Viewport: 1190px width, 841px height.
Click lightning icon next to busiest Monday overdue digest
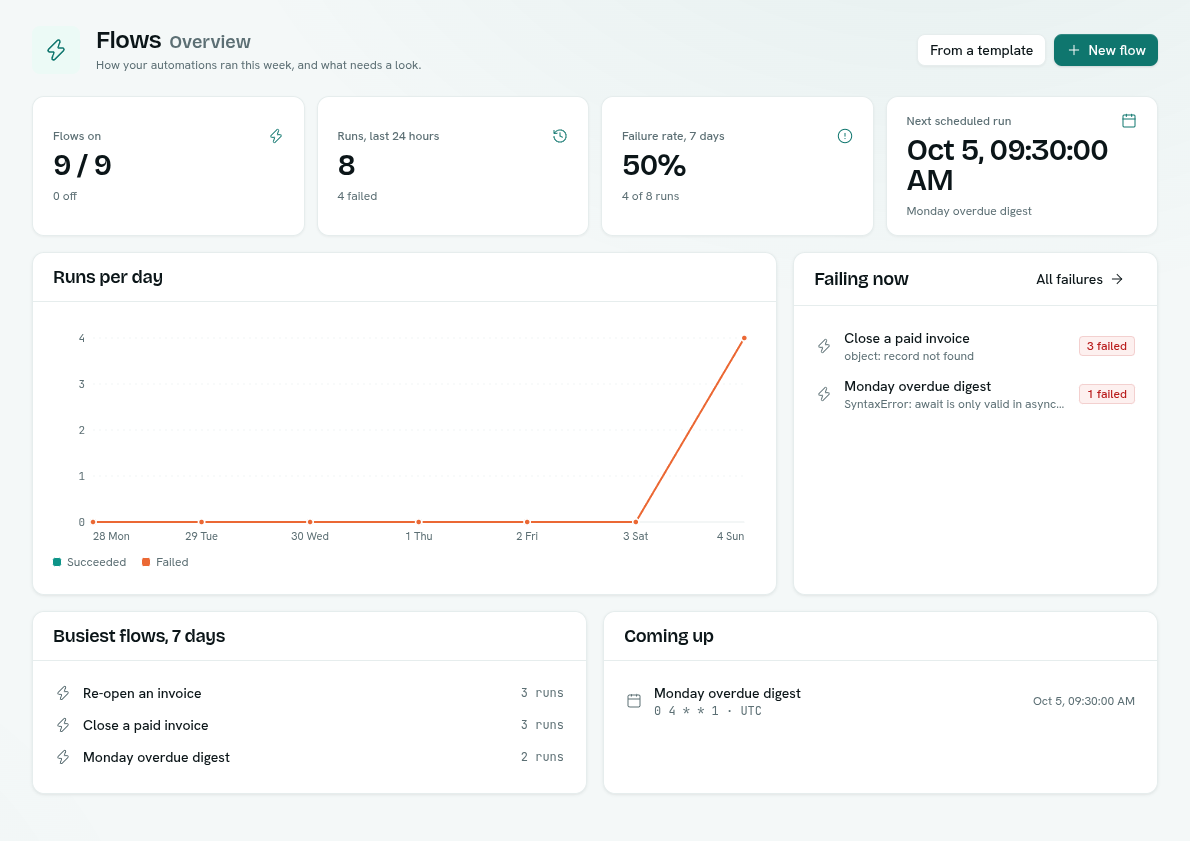63,757
